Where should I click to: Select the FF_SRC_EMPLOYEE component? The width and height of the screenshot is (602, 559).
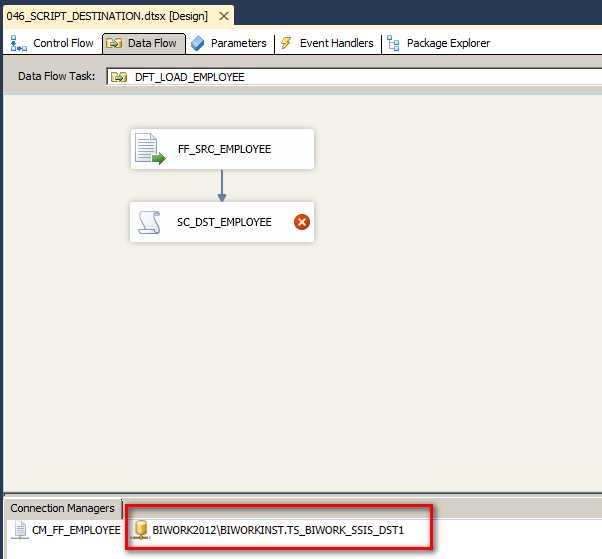click(222, 149)
